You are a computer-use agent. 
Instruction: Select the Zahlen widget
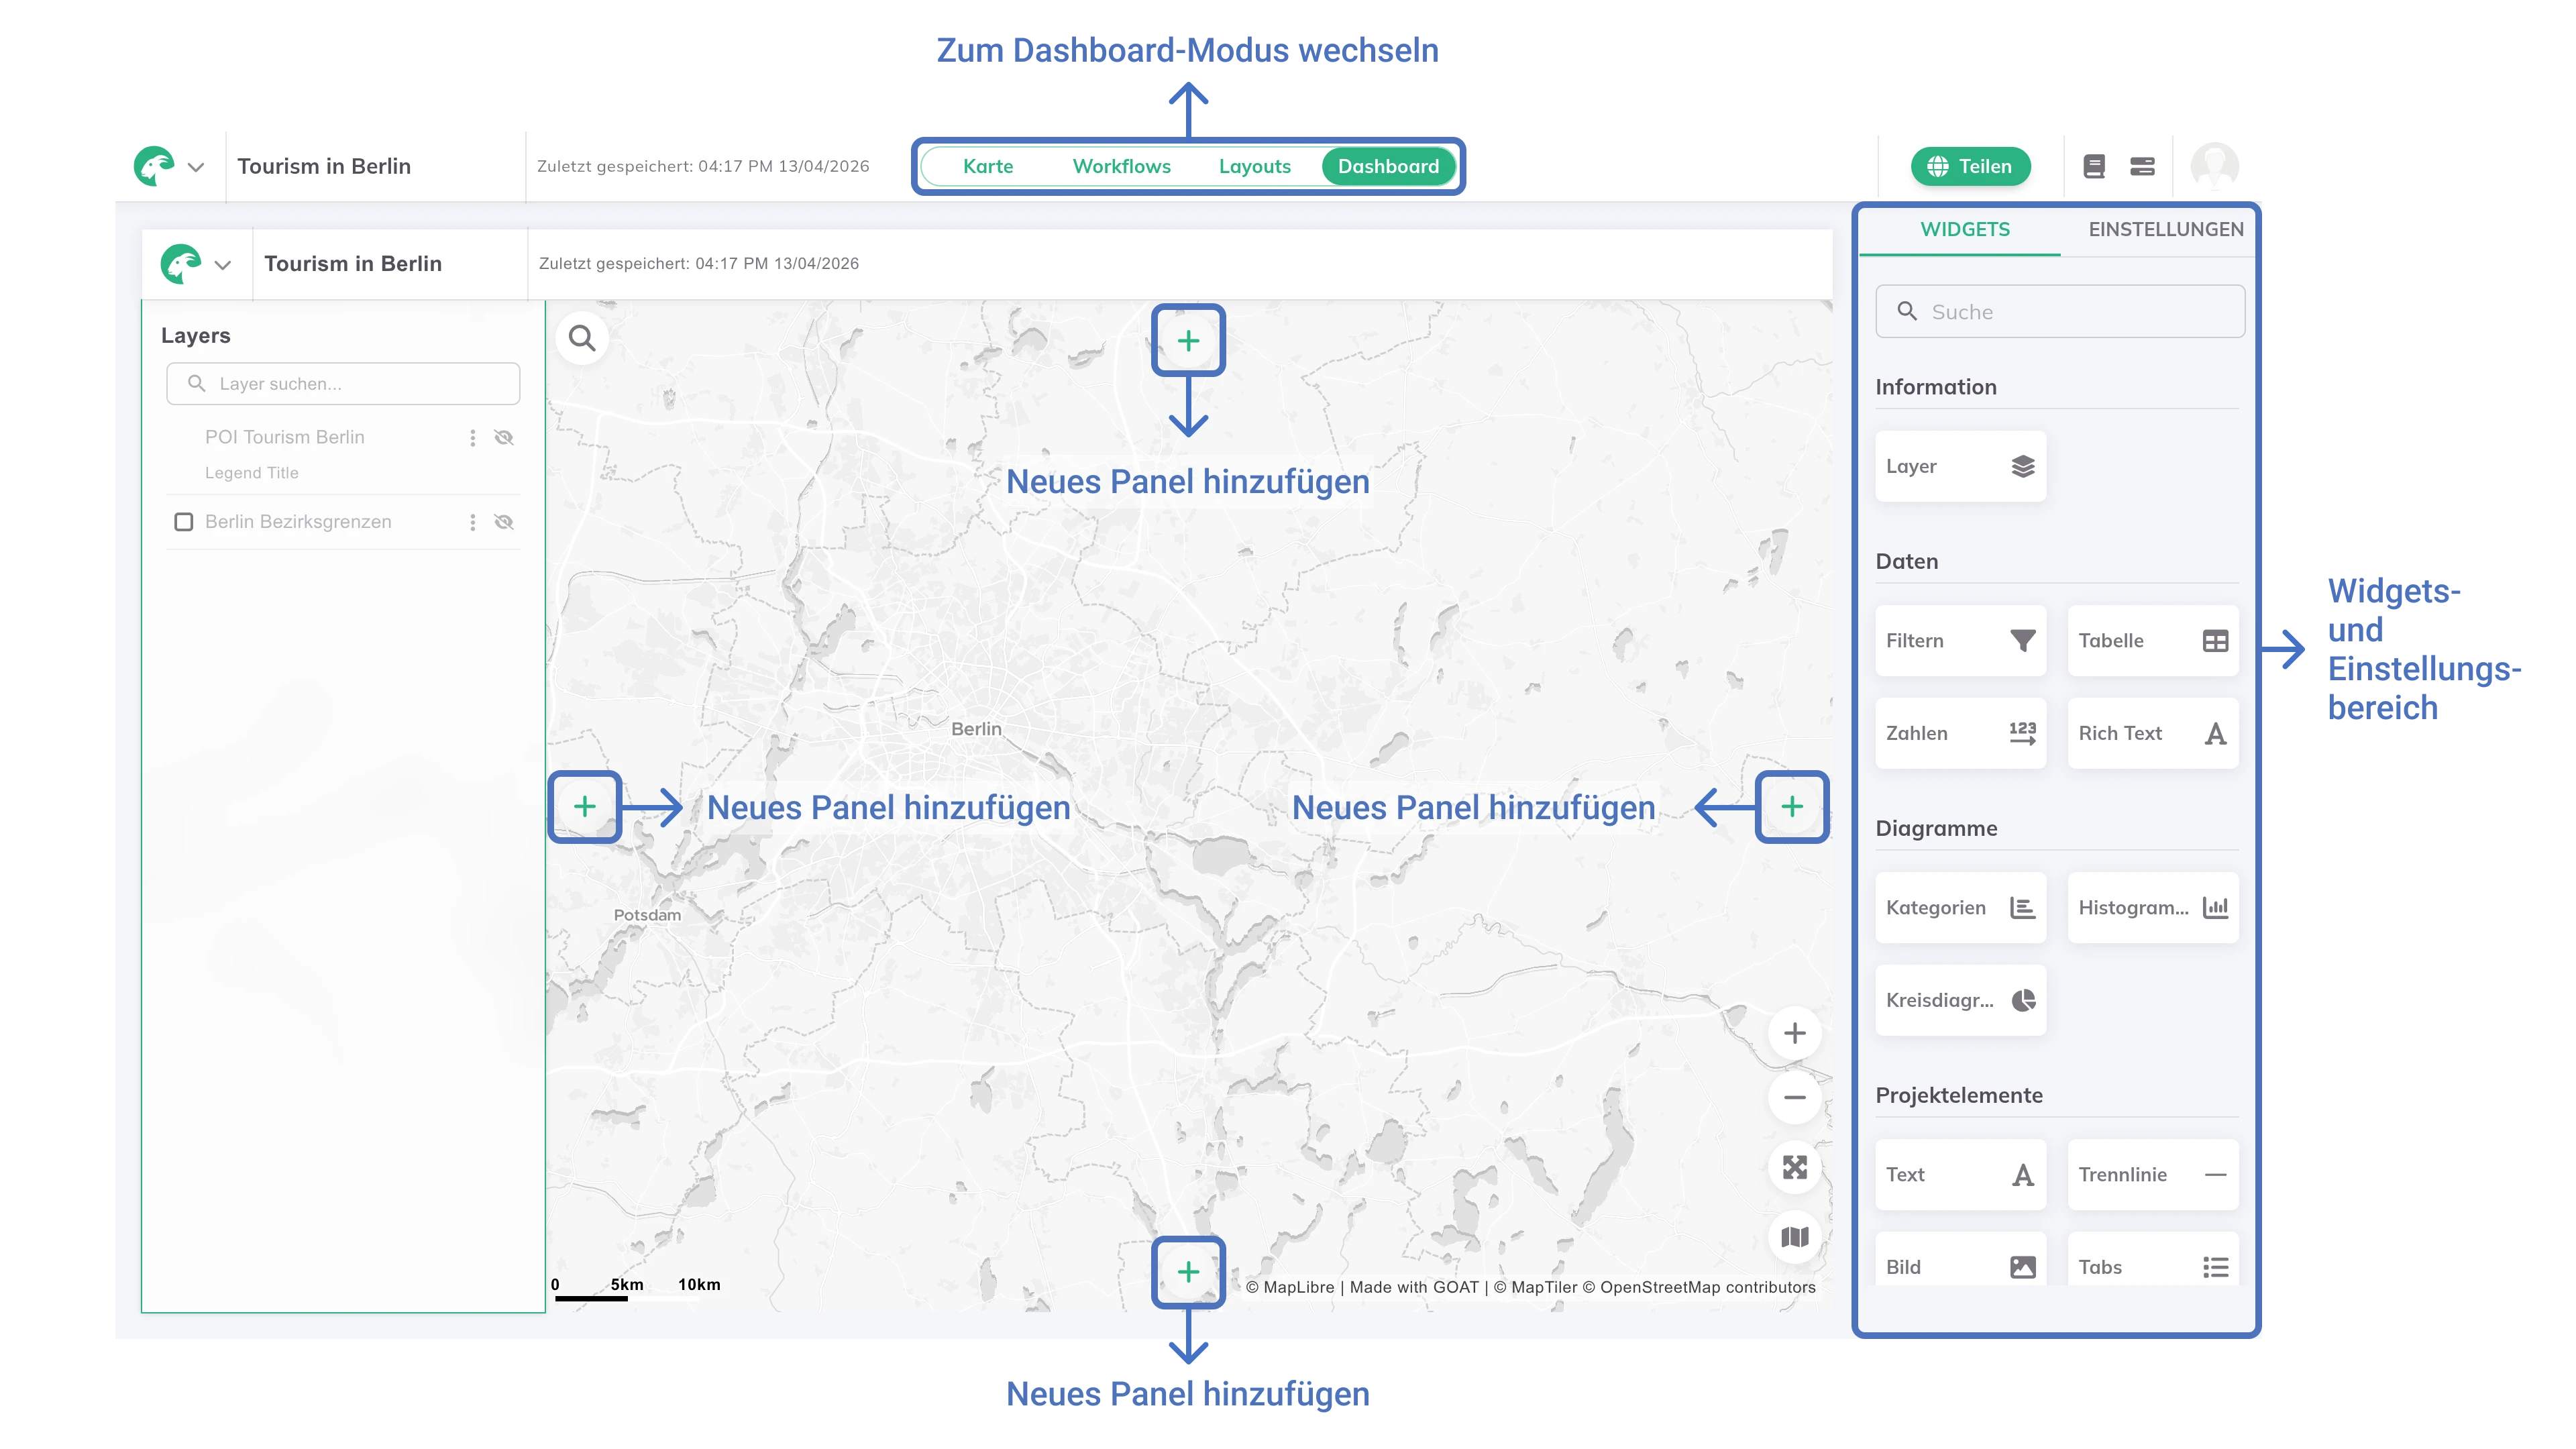(x=1960, y=733)
